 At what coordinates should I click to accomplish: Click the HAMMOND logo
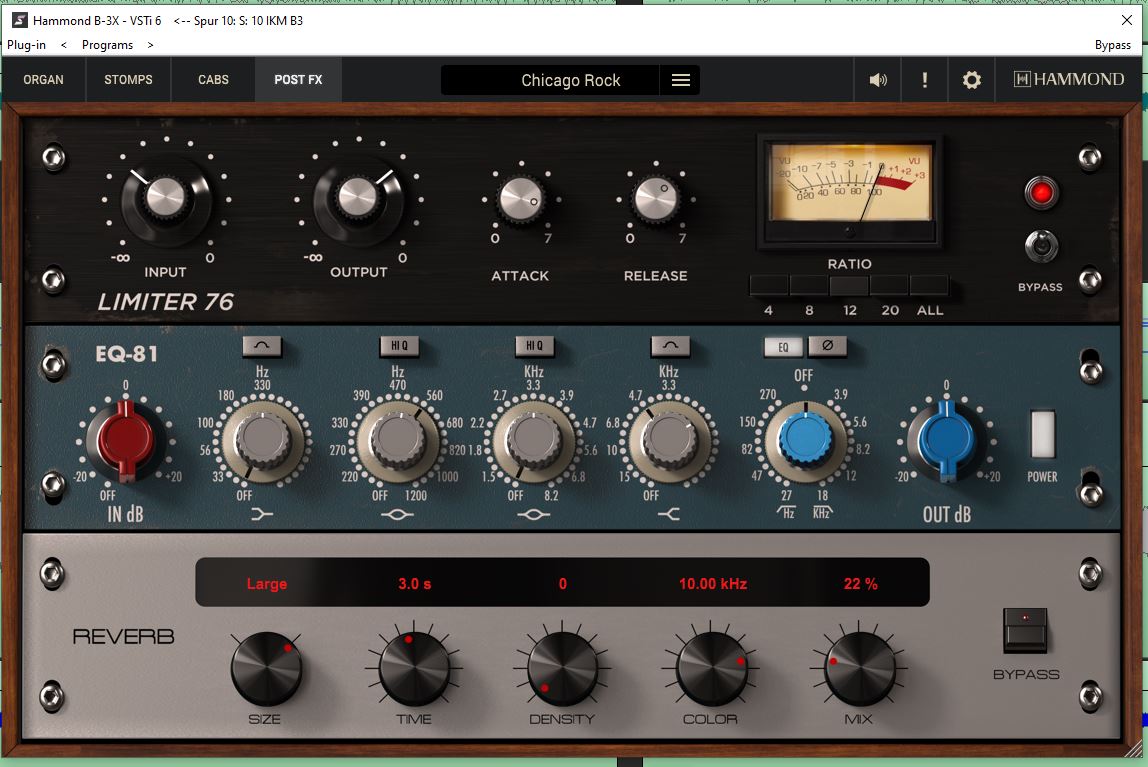point(1069,79)
